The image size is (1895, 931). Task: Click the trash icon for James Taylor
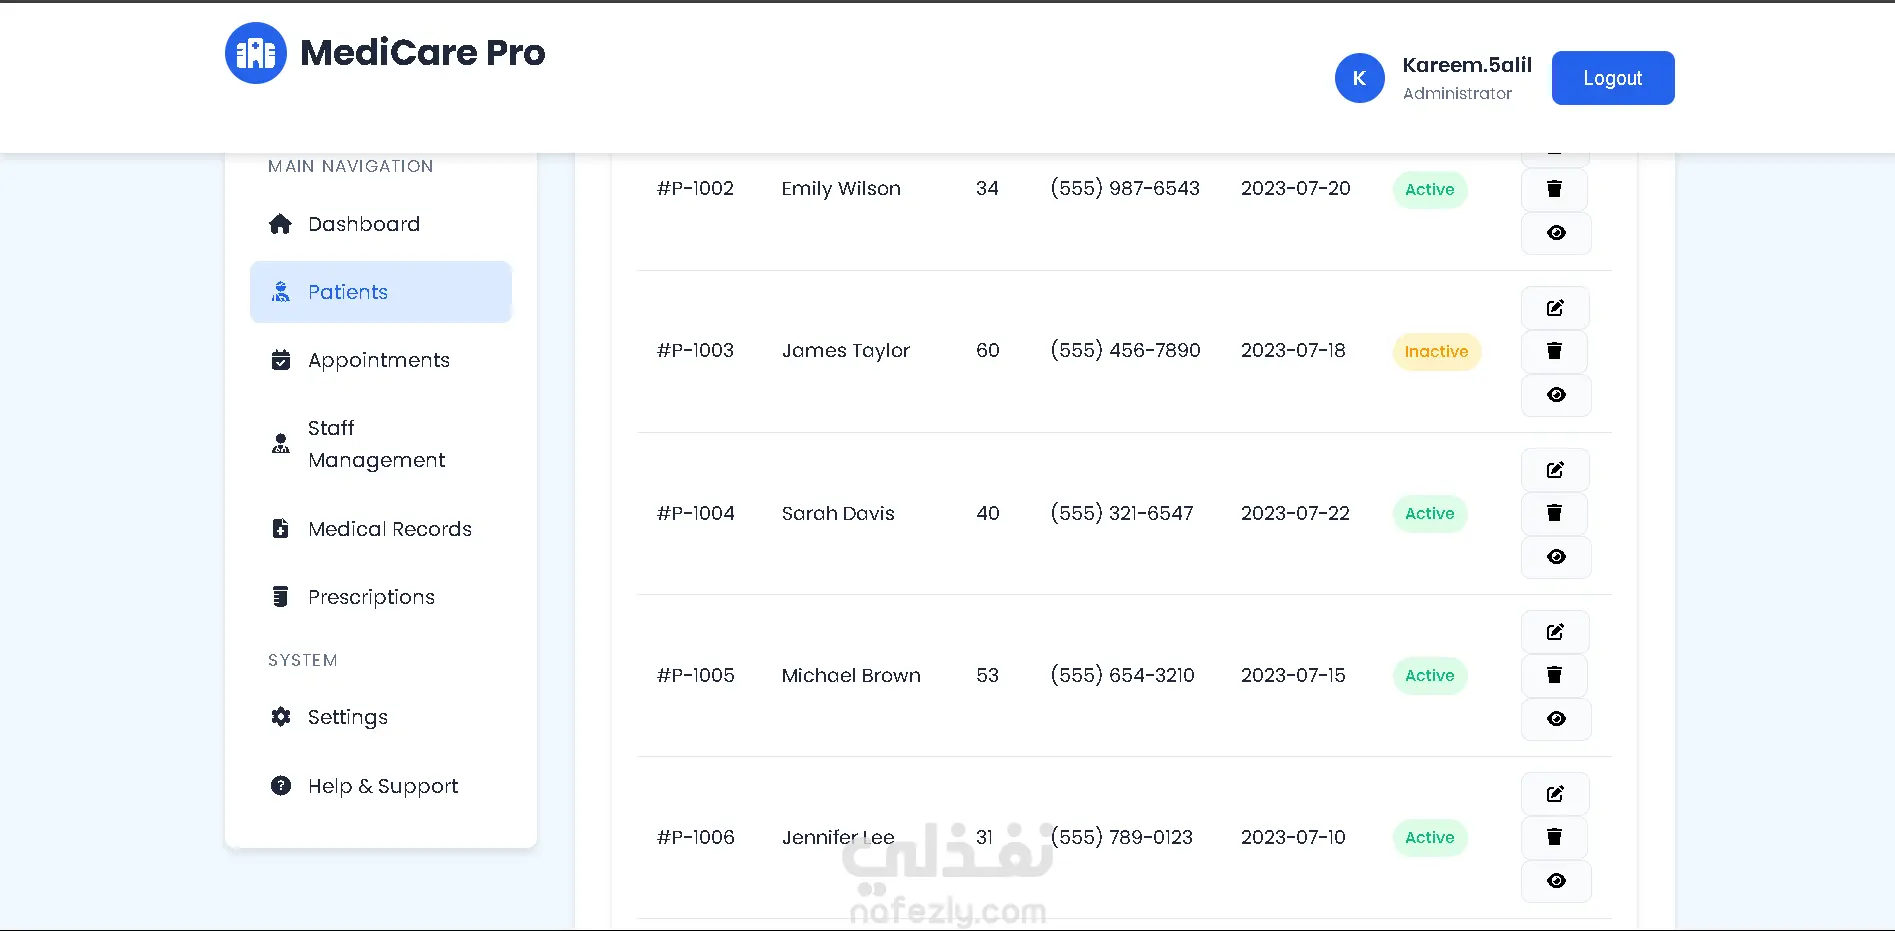click(x=1555, y=351)
